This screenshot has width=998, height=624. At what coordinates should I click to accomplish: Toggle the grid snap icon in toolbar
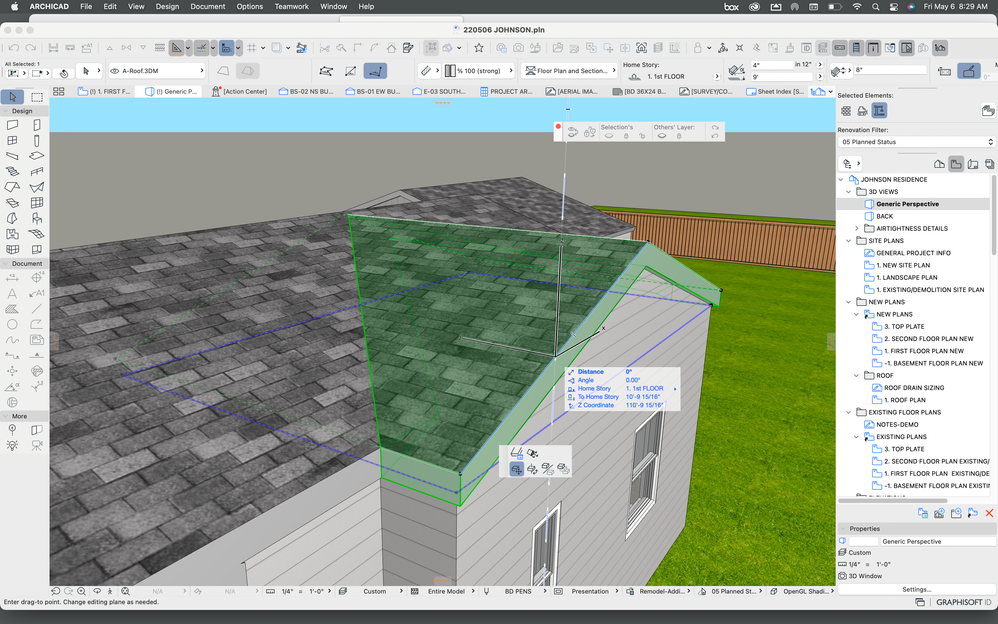[x=253, y=48]
